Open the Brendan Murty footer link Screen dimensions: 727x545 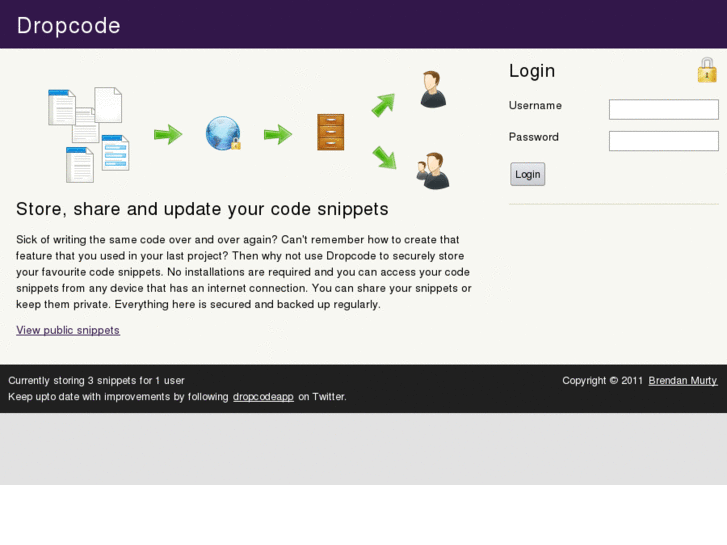click(x=682, y=380)
